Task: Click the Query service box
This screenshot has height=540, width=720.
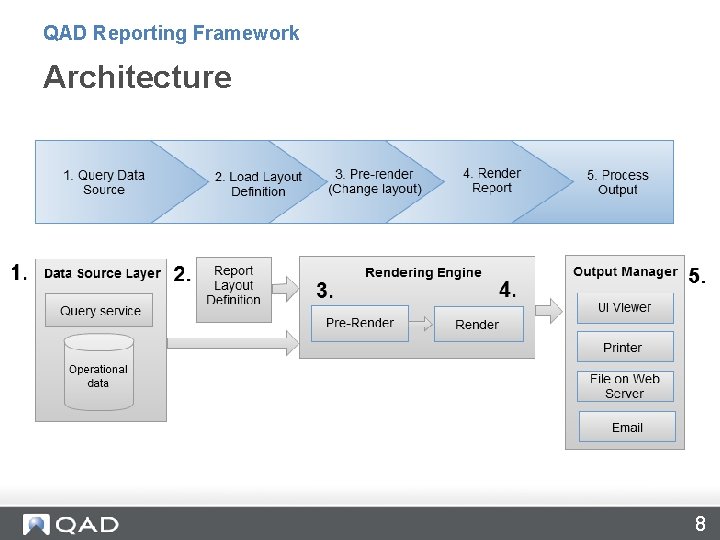Action: [99, 310]
